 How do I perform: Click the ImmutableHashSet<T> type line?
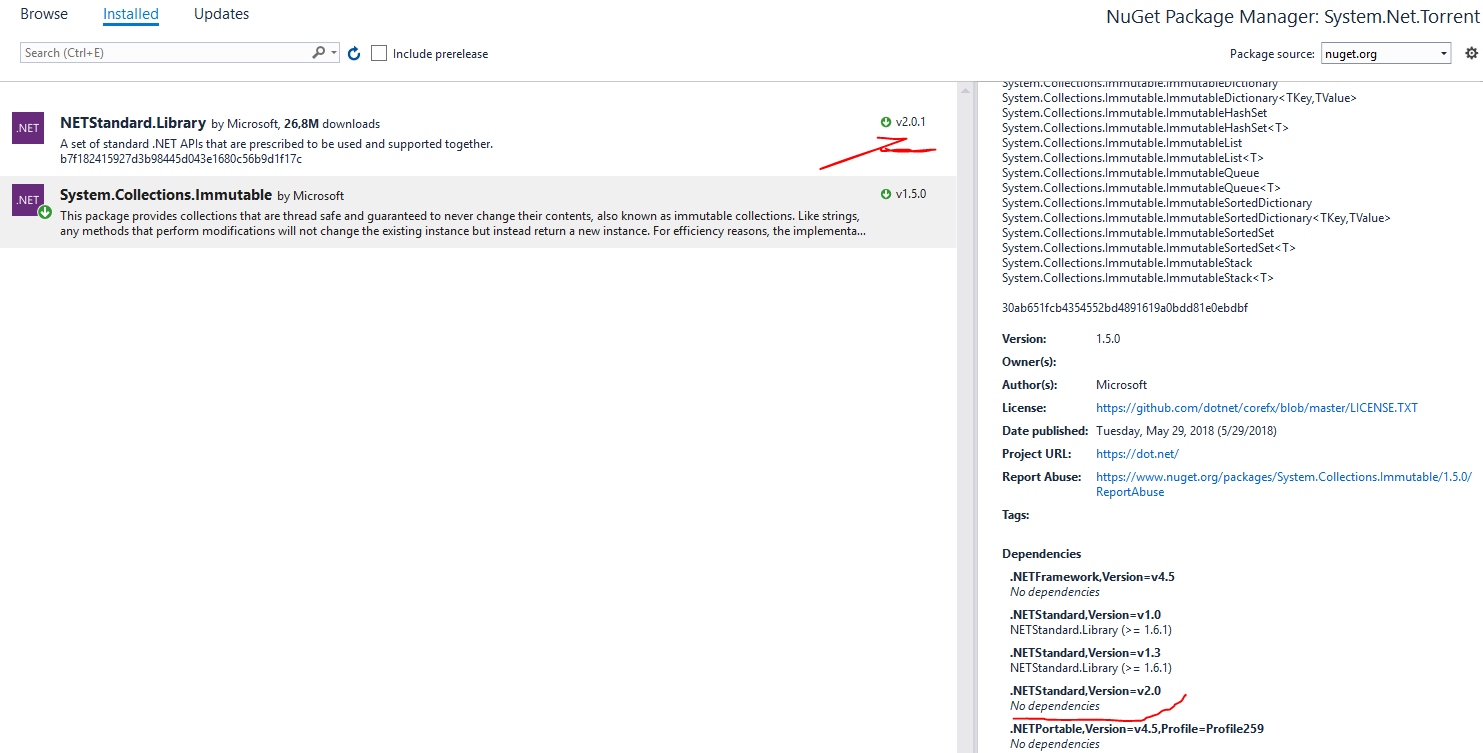(x=1145, y=128)
